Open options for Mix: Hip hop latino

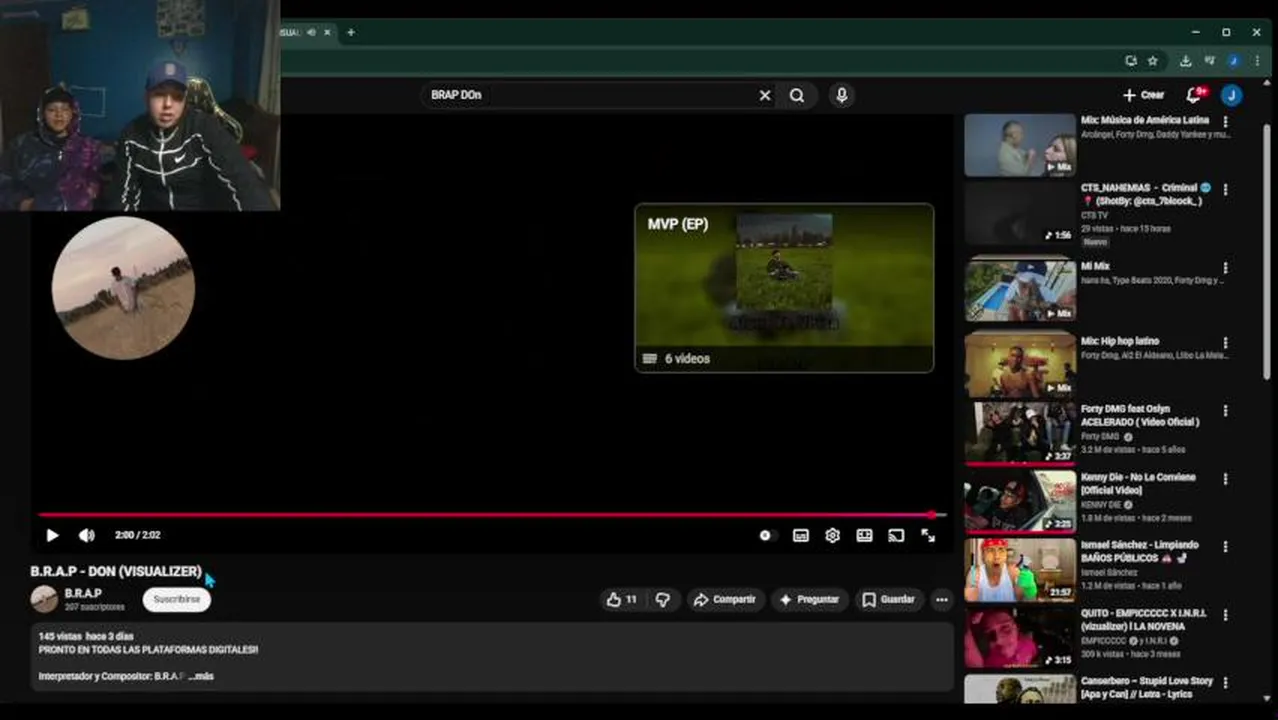[x=1225, y=342]
